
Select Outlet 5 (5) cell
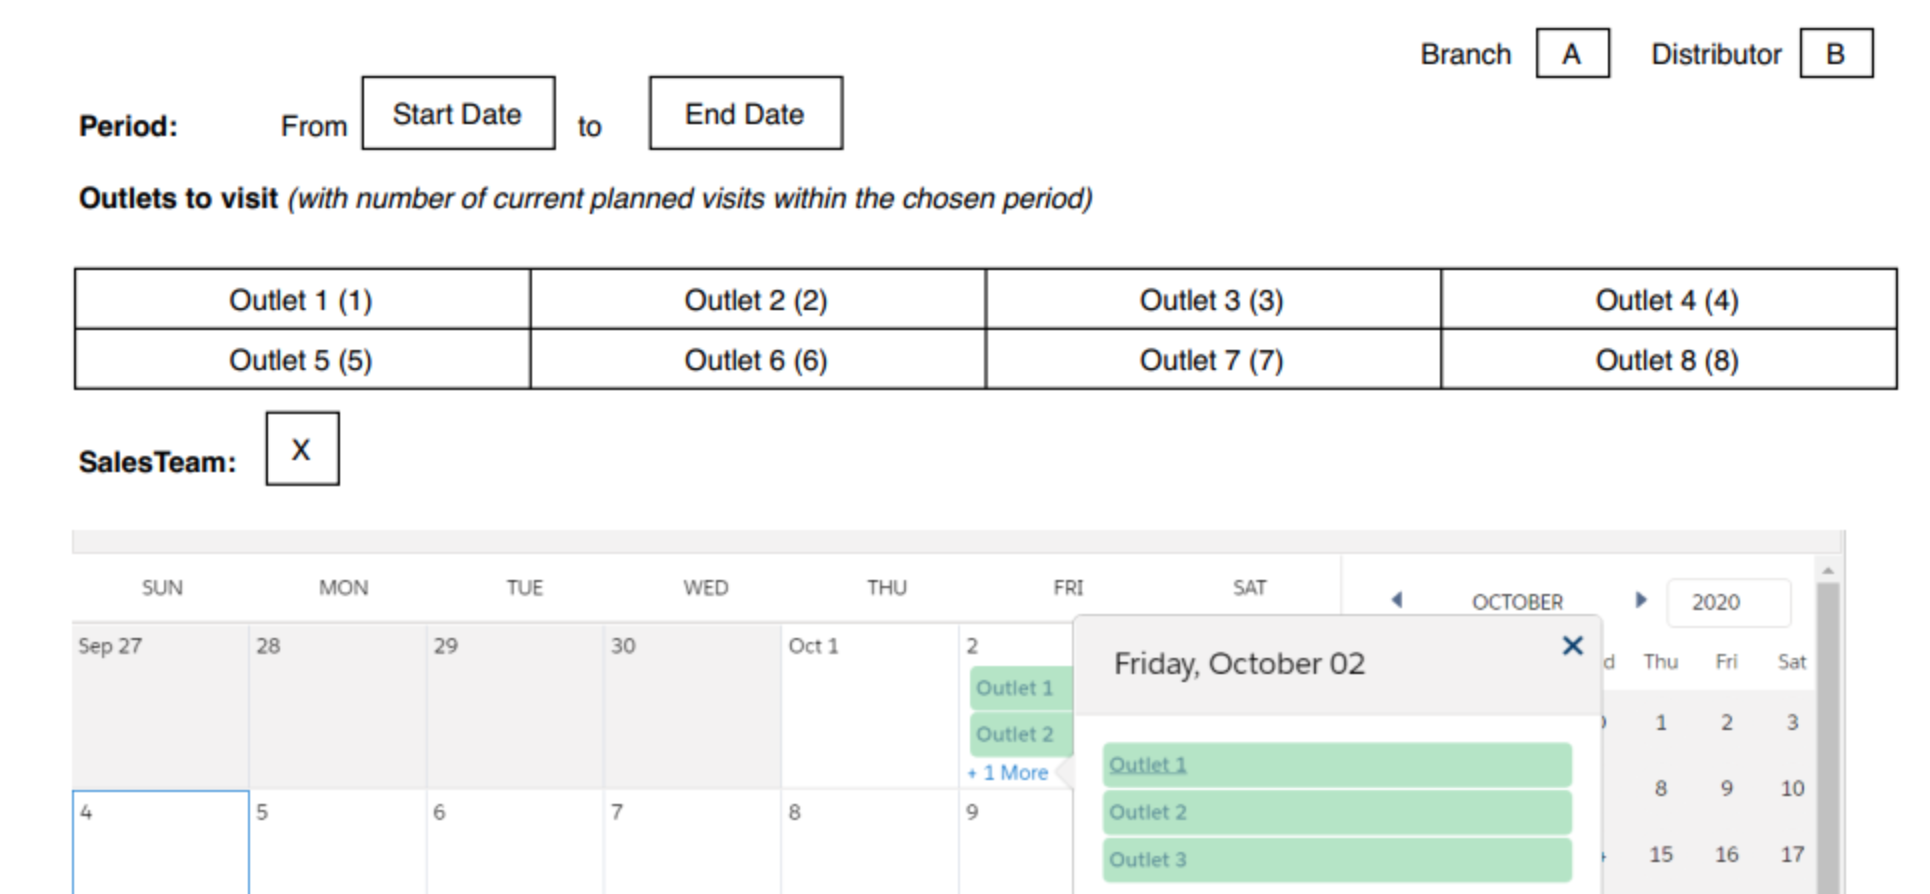pos(301,360)
